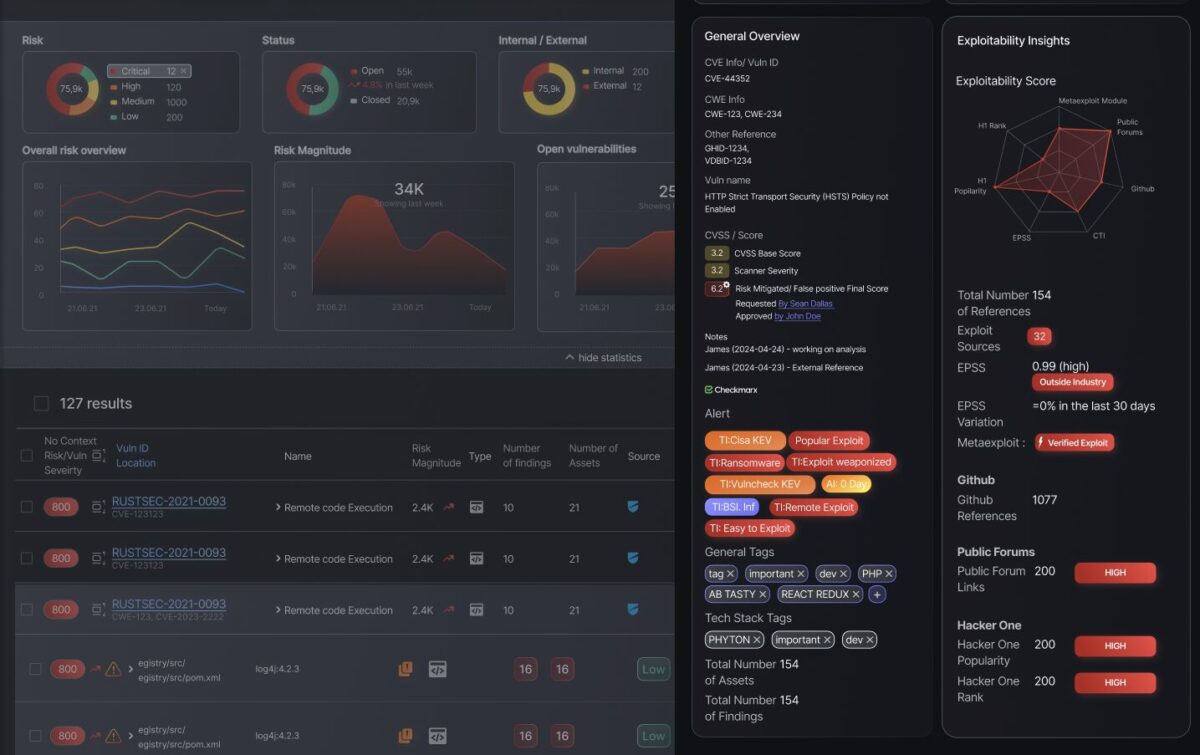Remove the 'PHP' general tag
Image resolution: width=1200 pixels, height=755 pixels.
point(888,574)
